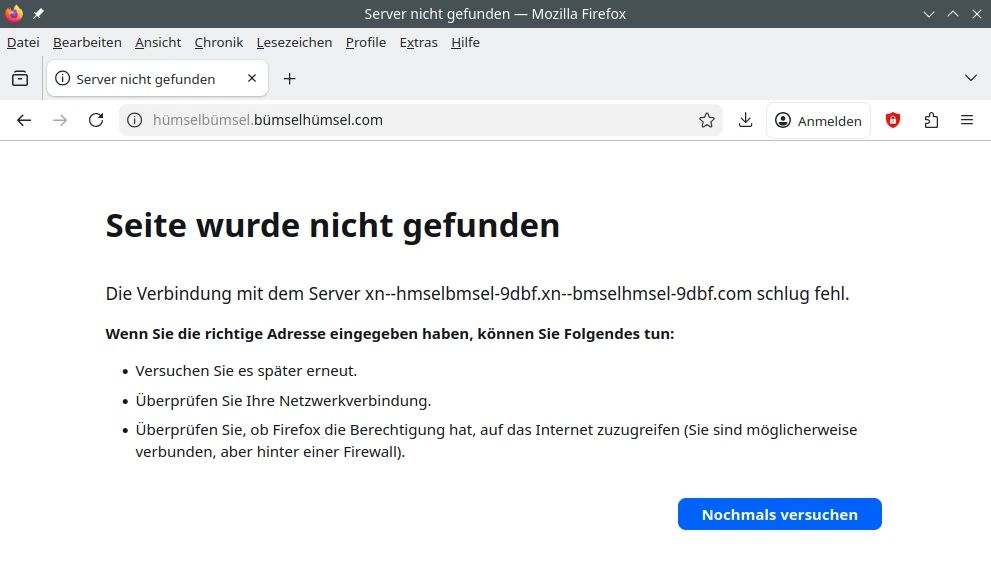Go back using the back arrow
Image resolution: width=991 pixels, height=565 pixels.
tap(24, 120)
